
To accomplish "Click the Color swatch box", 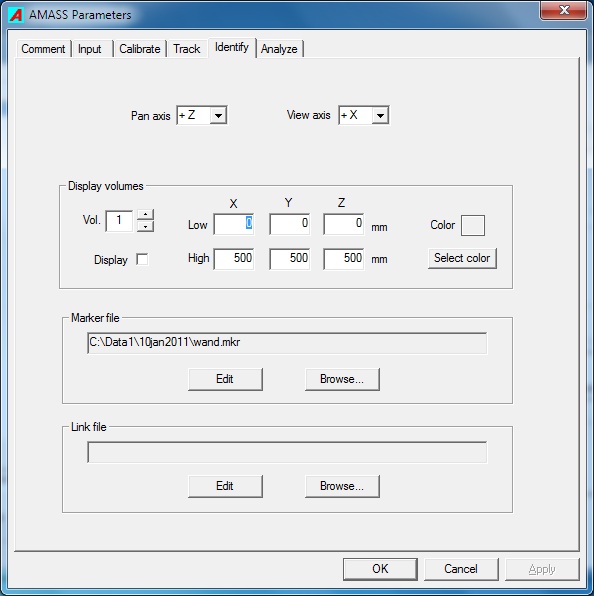I will point(473,225).
